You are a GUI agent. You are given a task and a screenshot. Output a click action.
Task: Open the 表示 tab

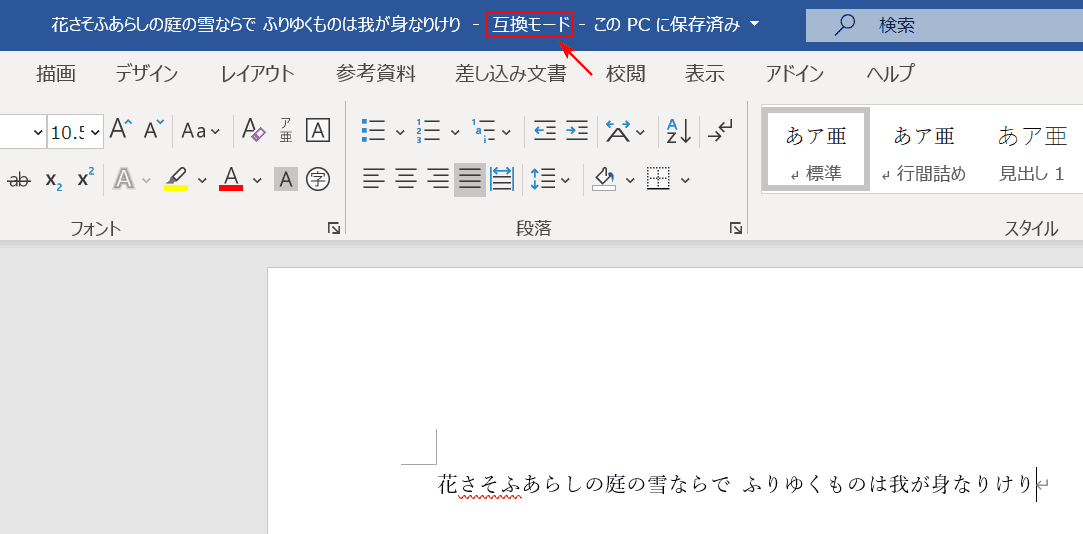pos(705,73)
